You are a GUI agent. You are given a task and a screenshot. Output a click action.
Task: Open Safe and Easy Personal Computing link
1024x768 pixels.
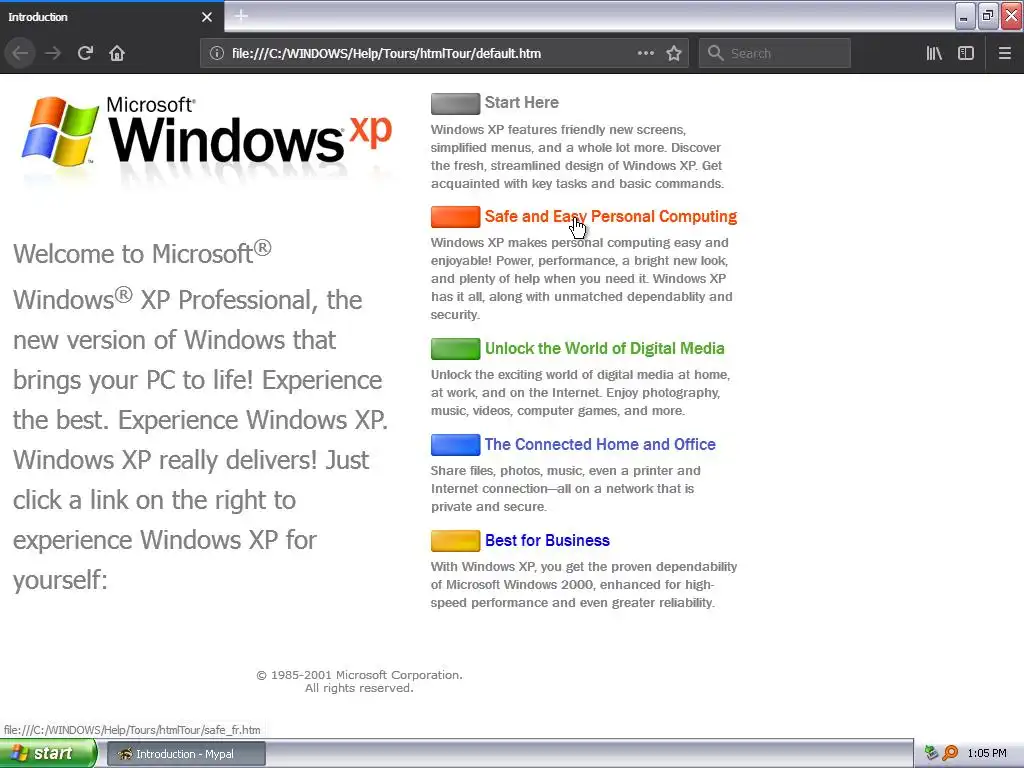pos(611,216)
